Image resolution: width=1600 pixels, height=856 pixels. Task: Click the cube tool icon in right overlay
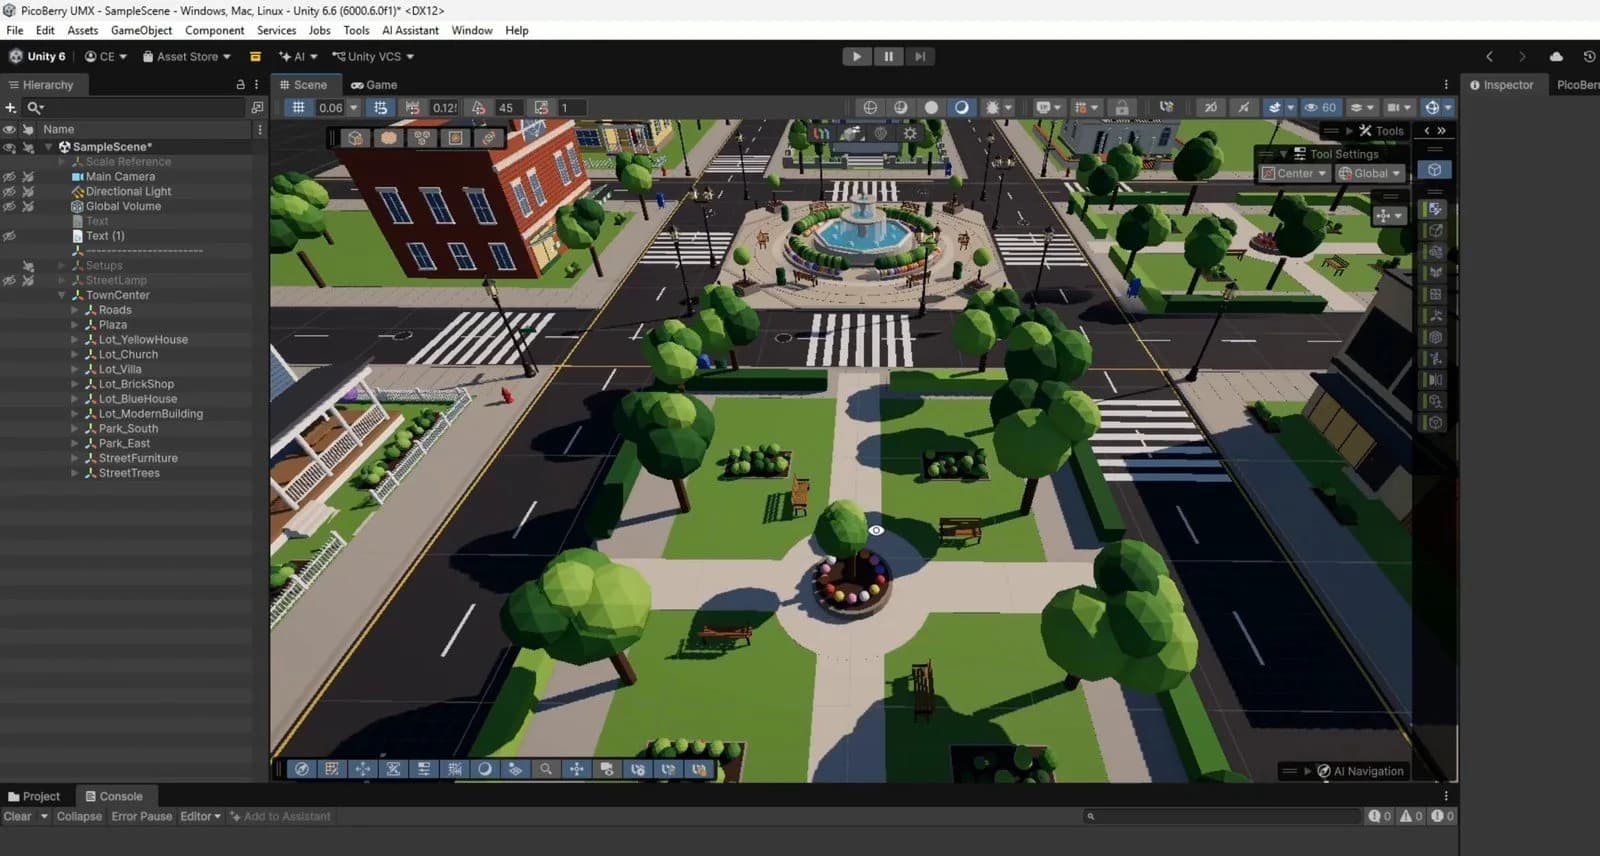(1435, 170)
